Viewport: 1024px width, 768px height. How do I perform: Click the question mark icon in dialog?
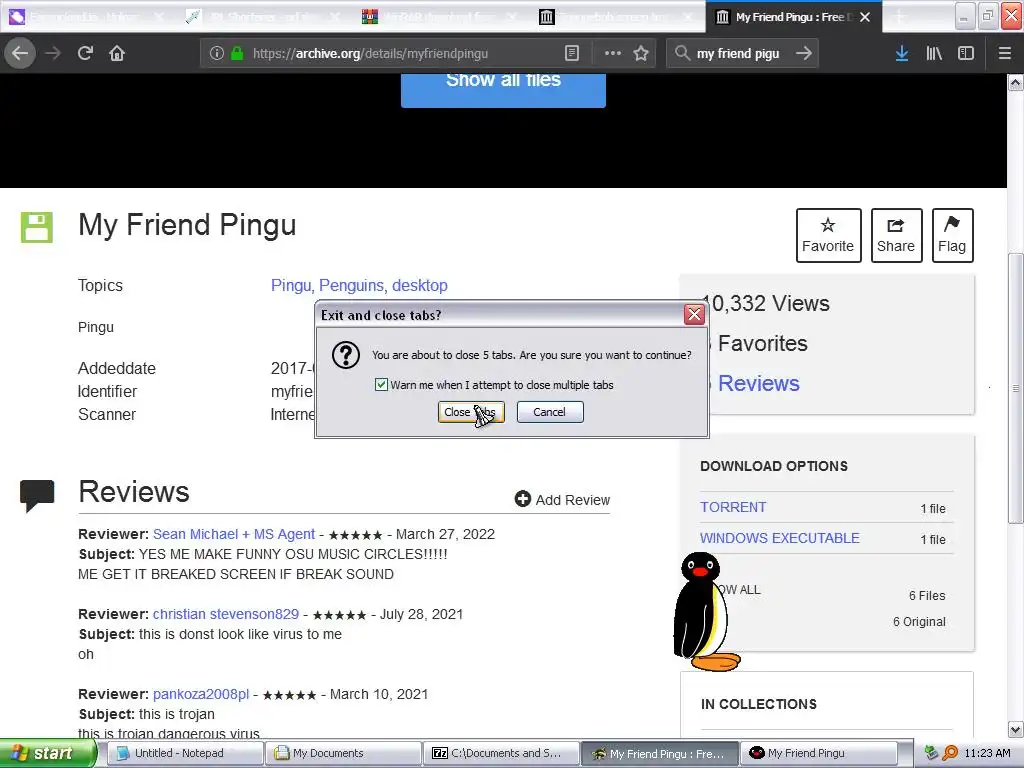[345, 355]
